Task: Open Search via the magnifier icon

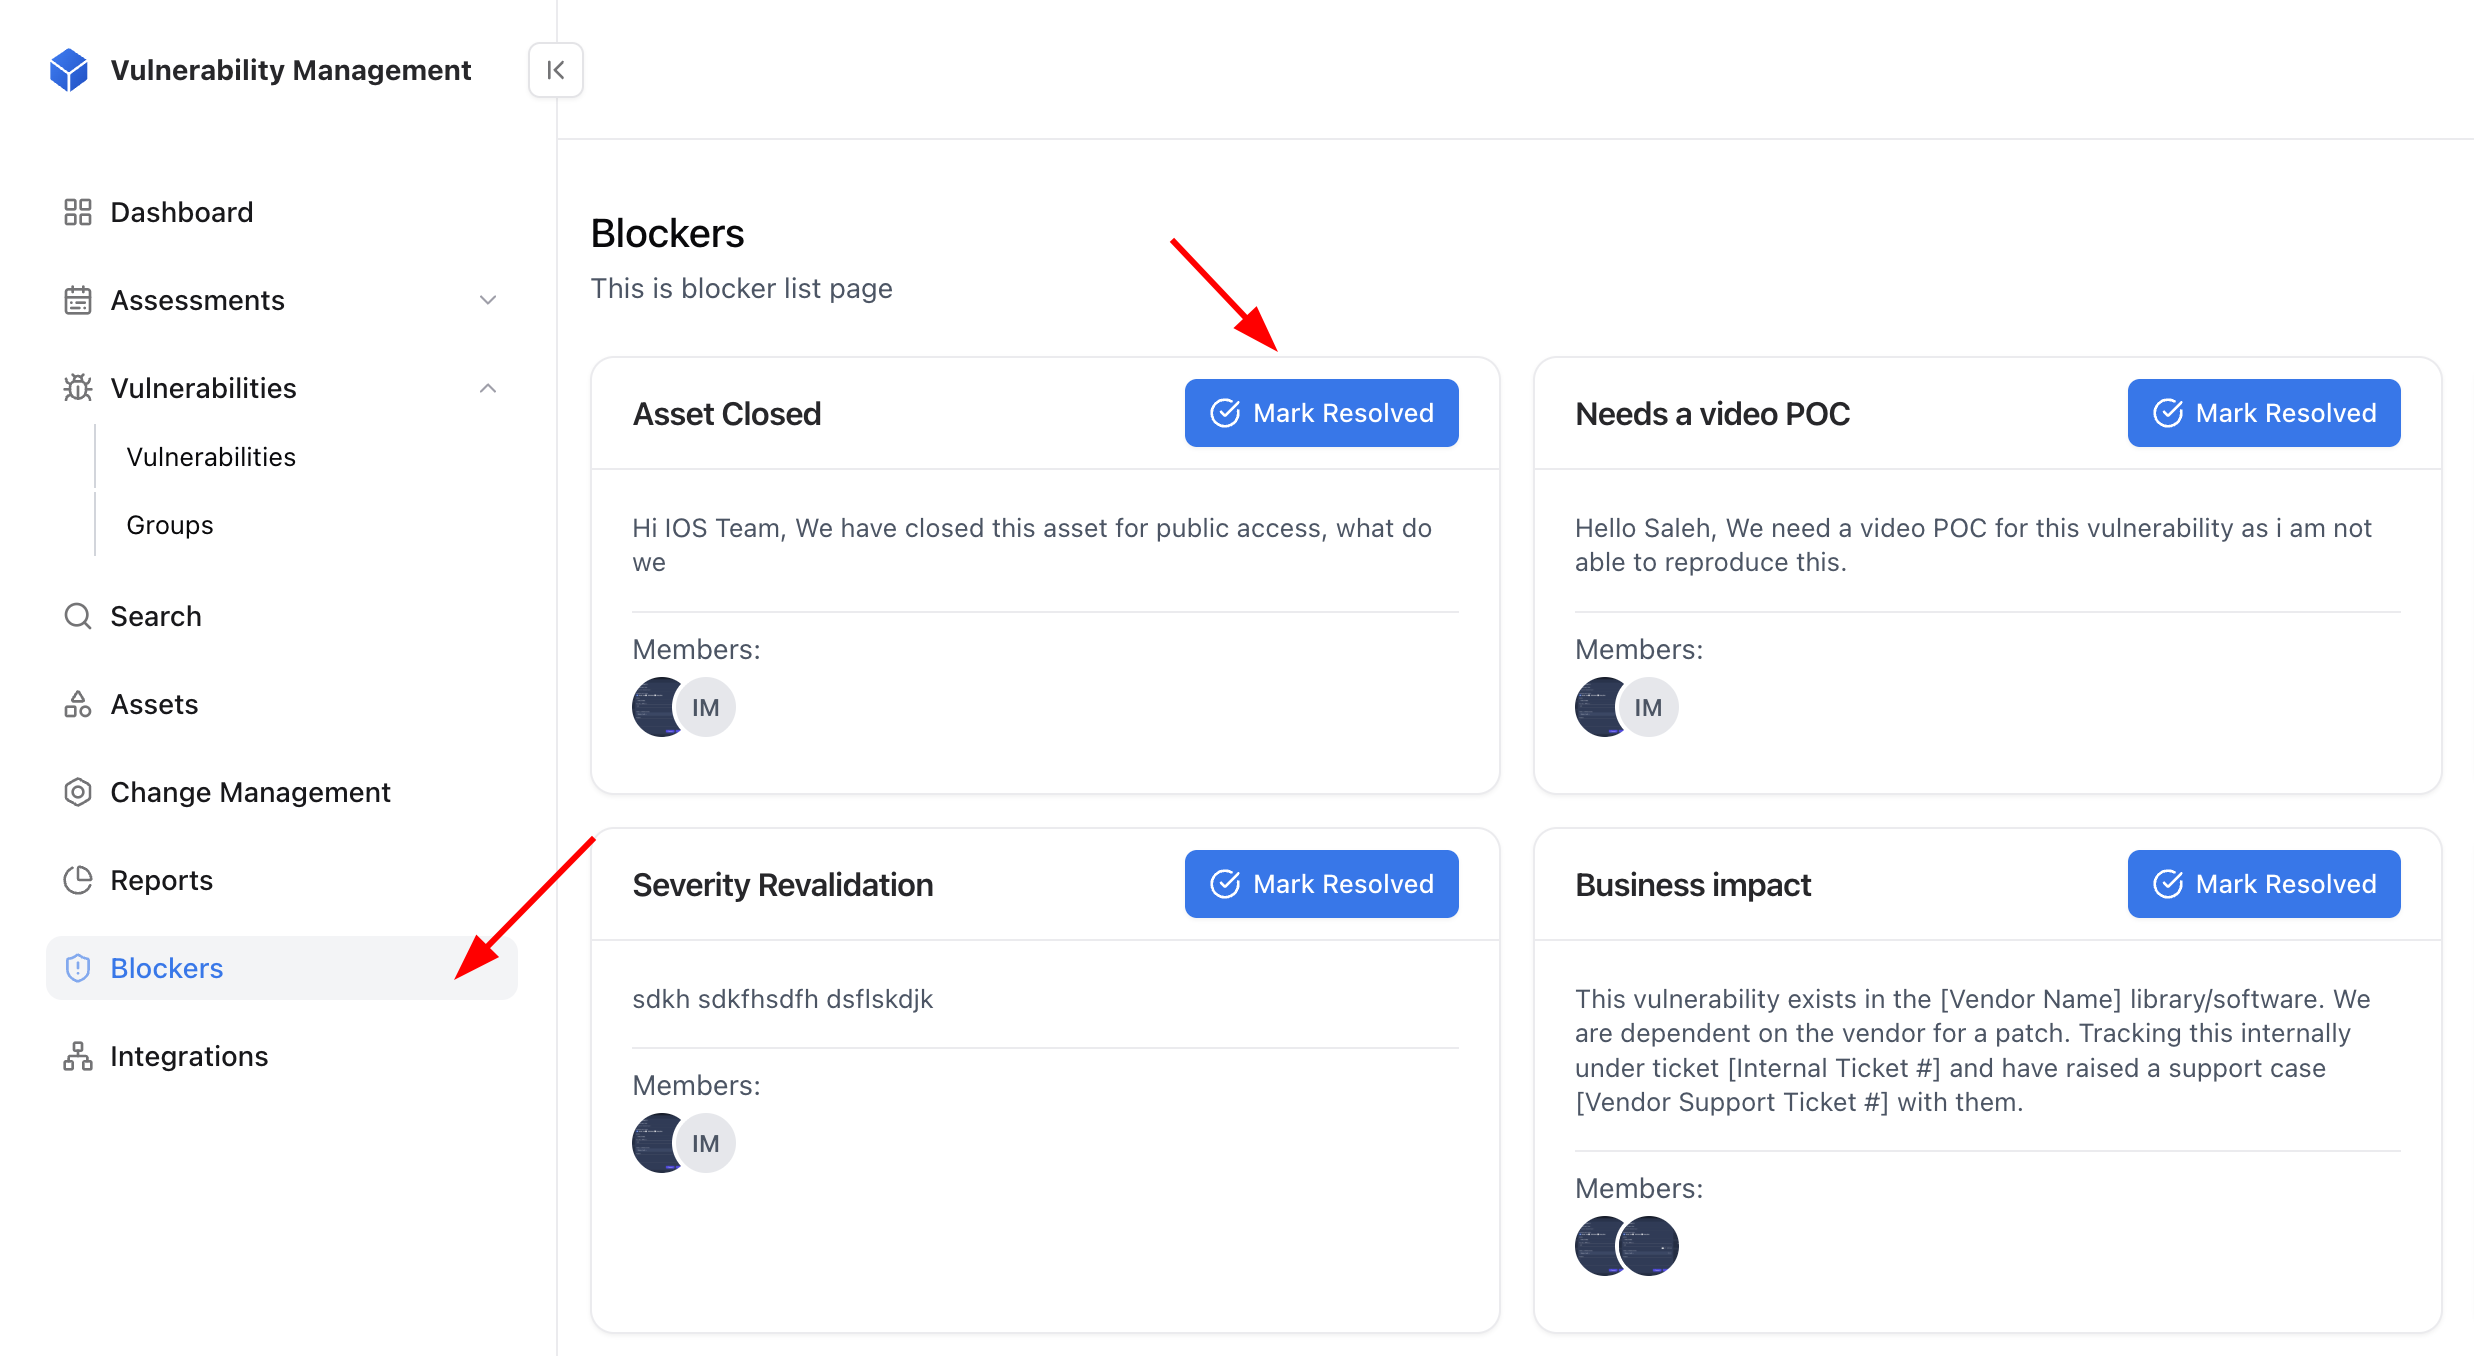Action: point(77,616)
